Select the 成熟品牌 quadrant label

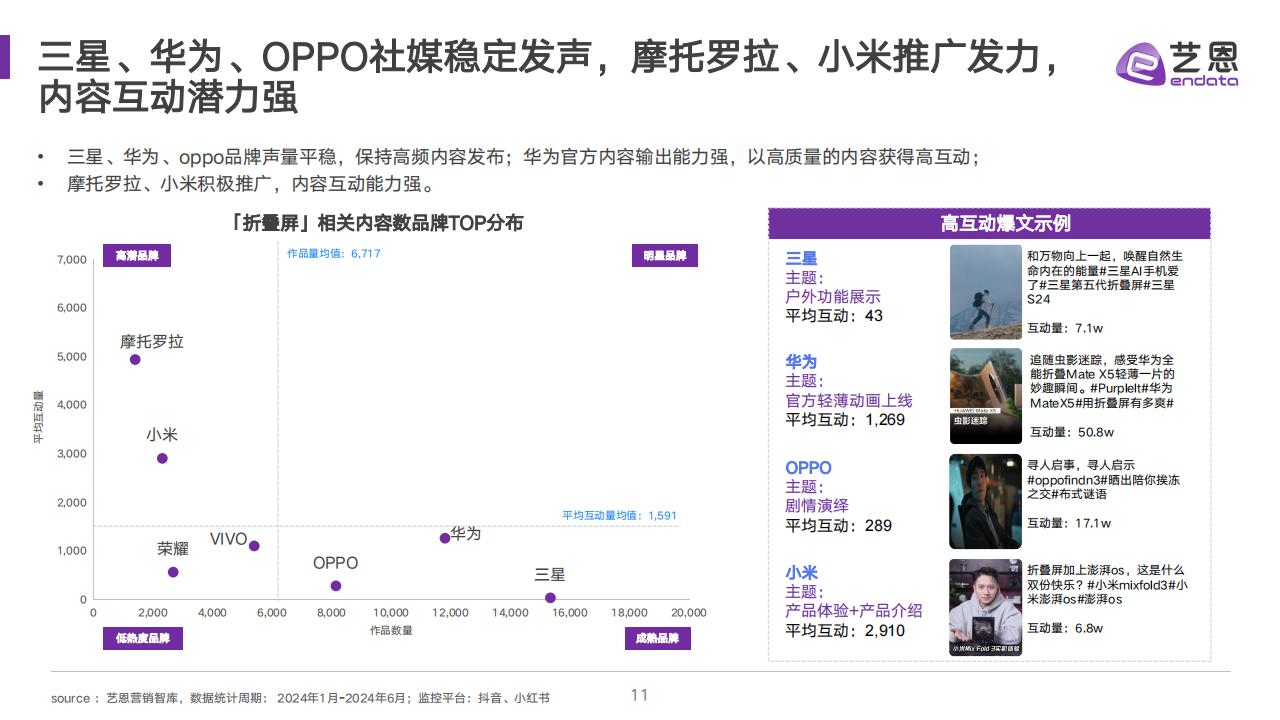(x=657, y=639)
